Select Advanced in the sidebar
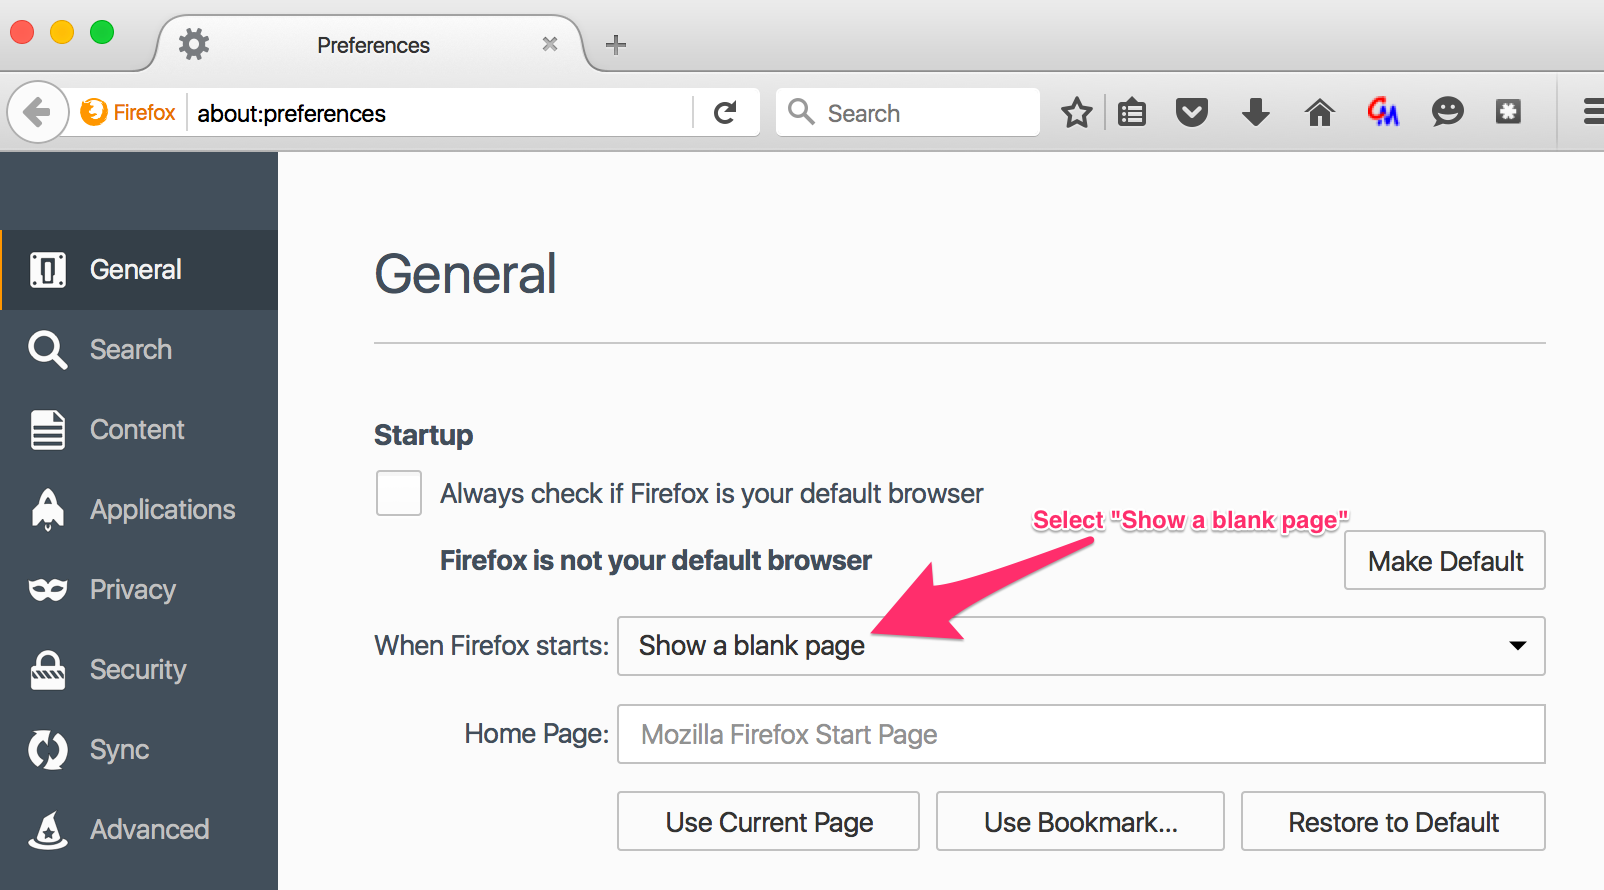 pyautogui.click(x=149, y=830)
